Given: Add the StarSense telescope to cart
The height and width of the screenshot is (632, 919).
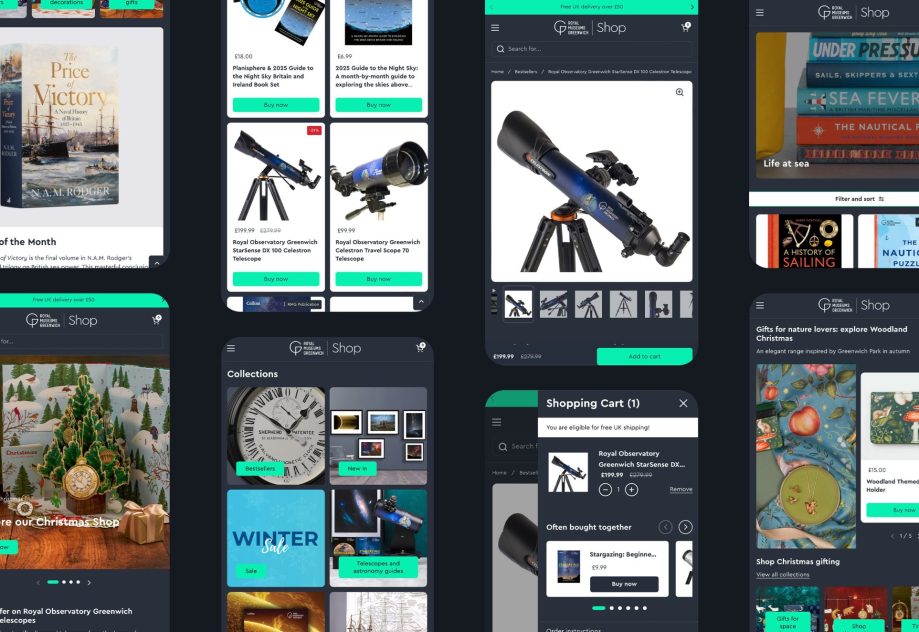Looking at the screenshot, I should click(644, 356).
